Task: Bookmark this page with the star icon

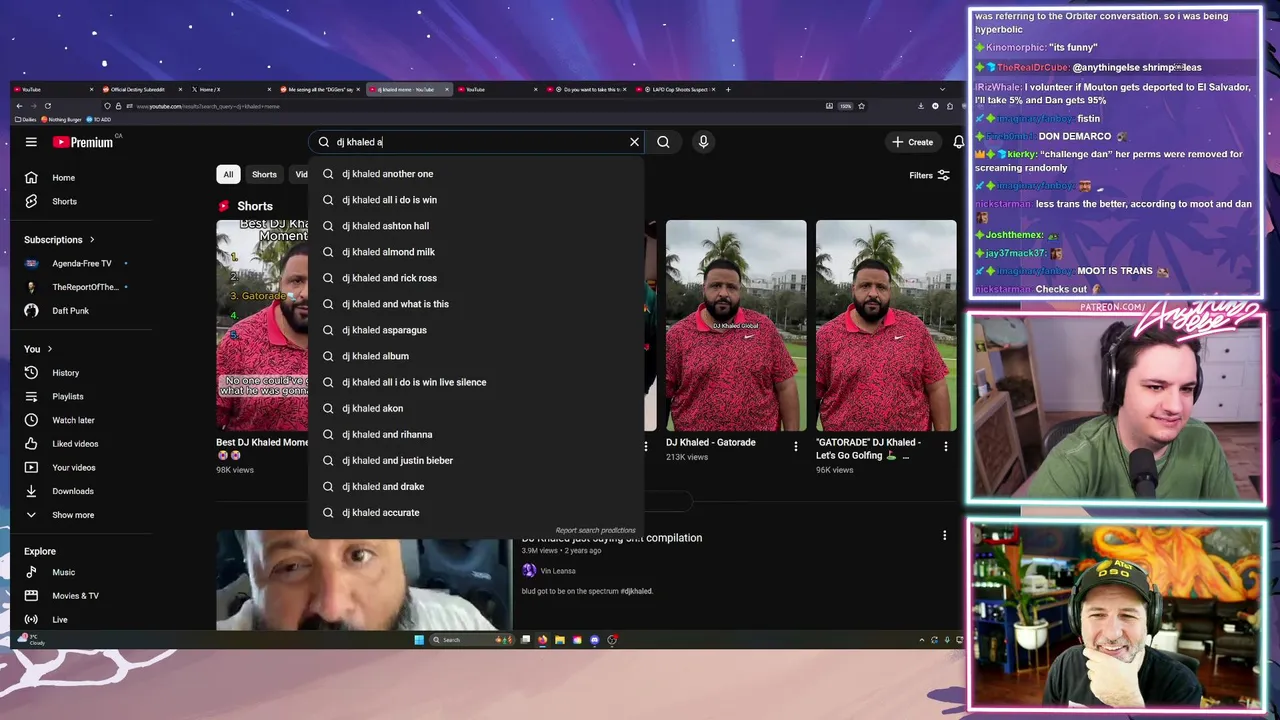Action: click(861, 106)
